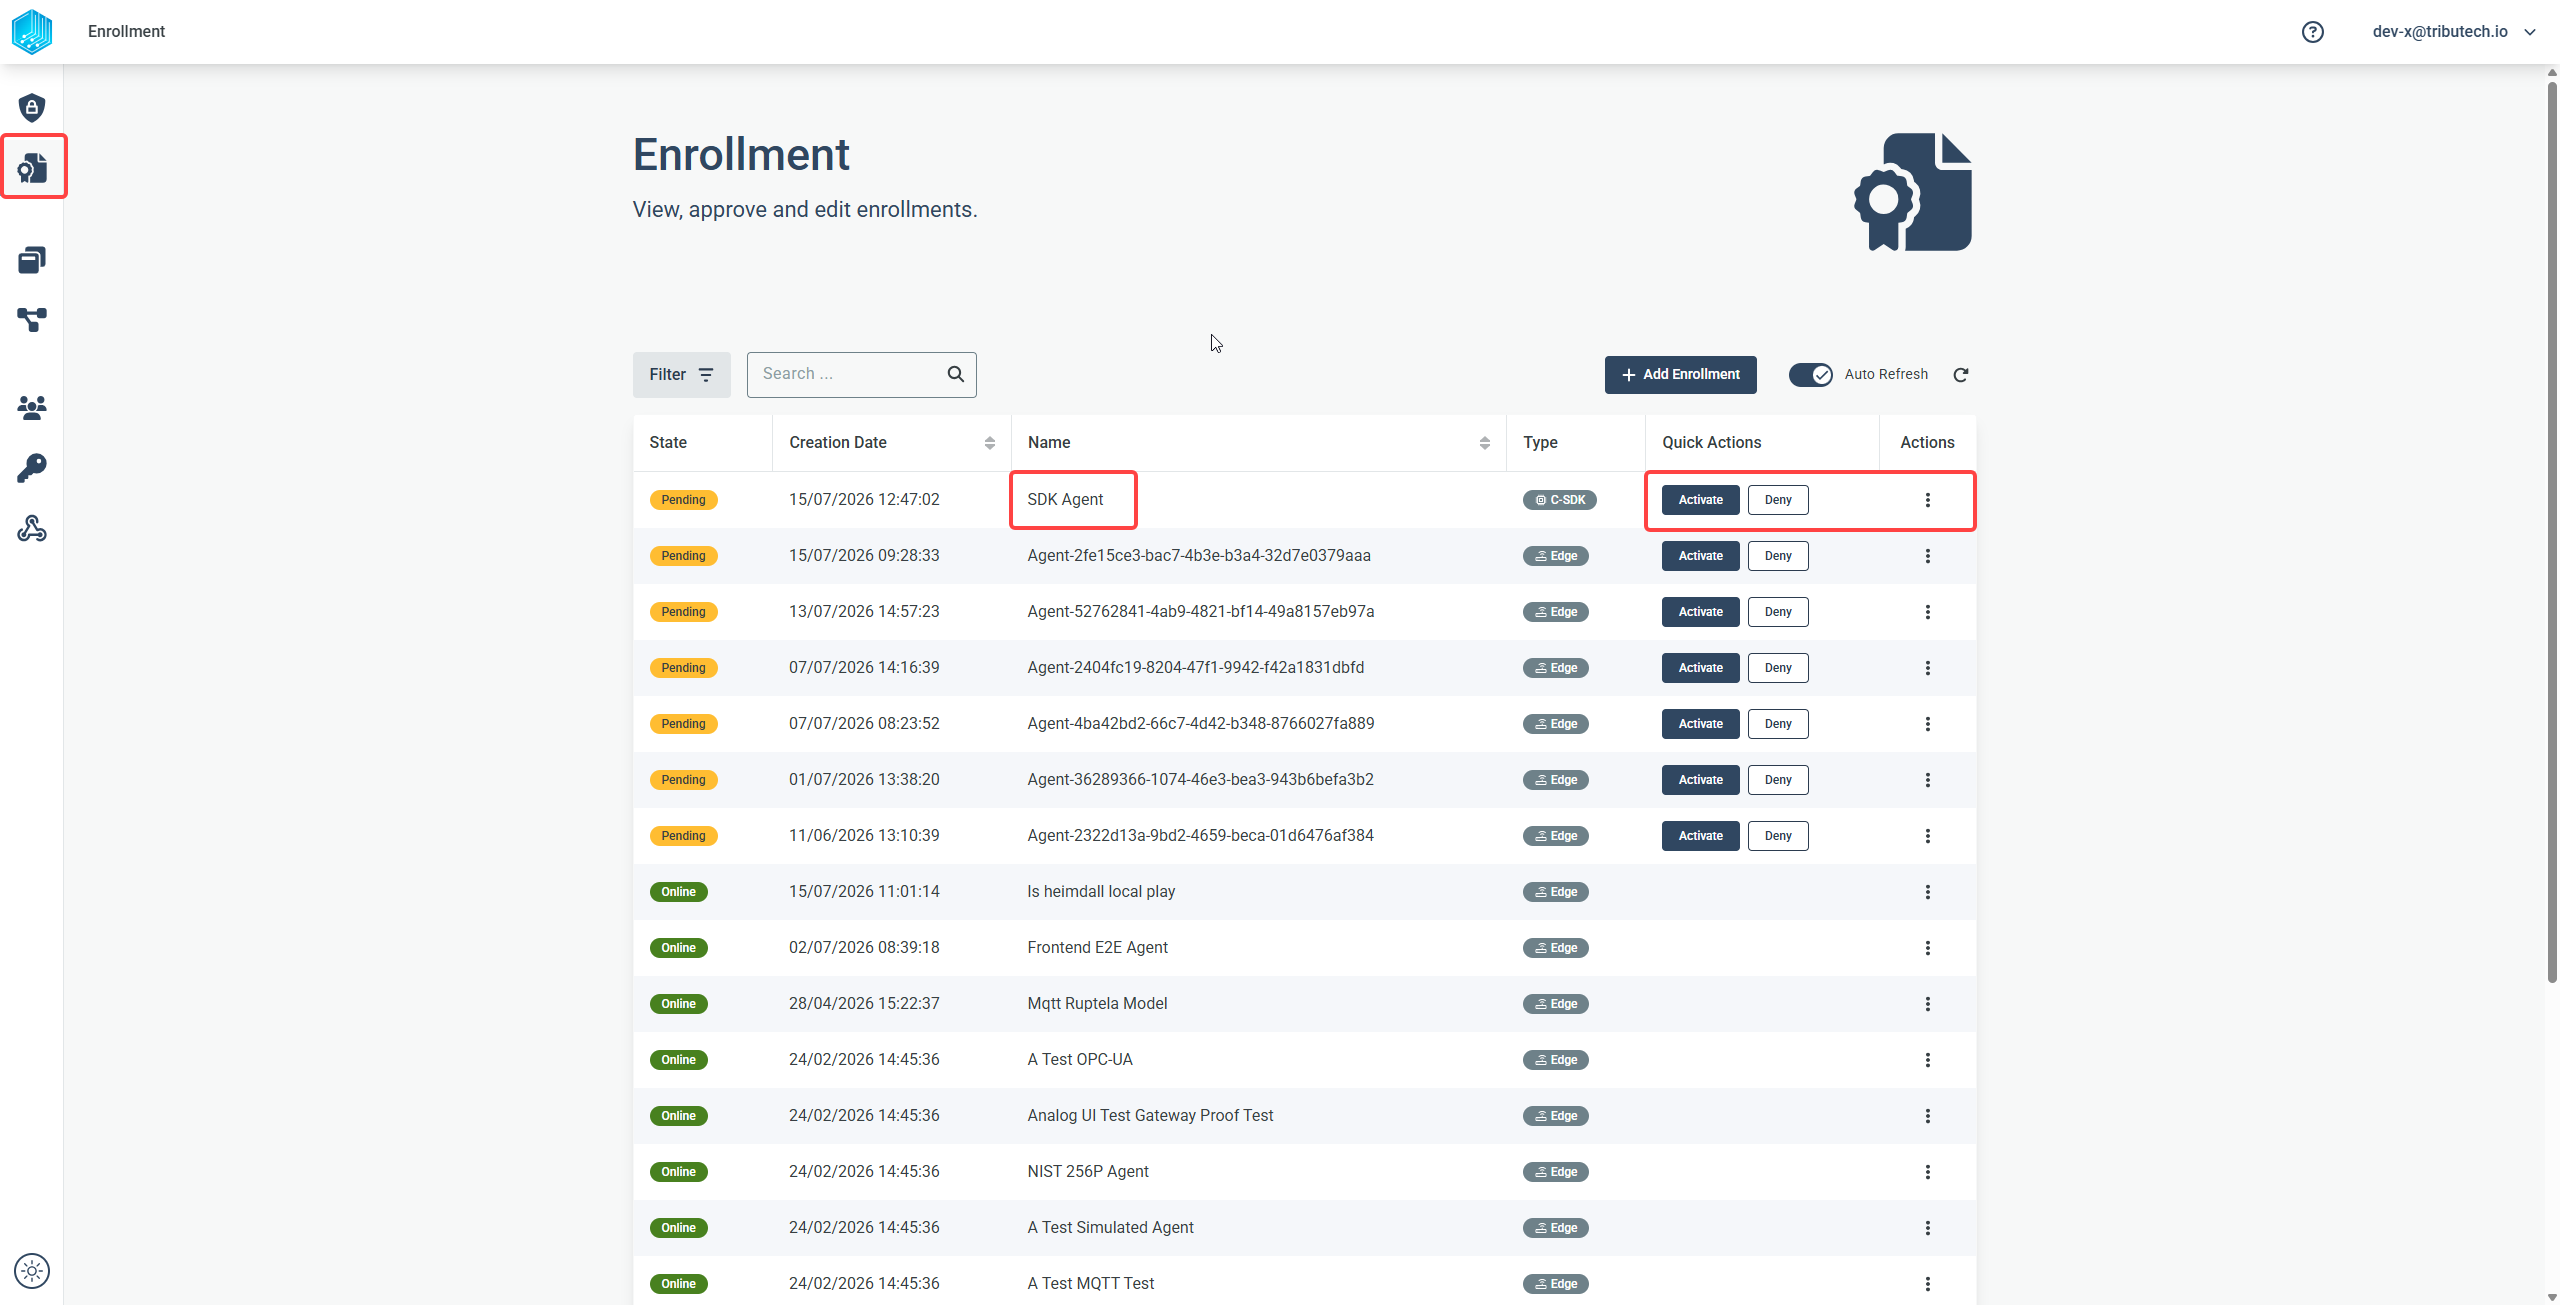
Task: Open actions menu for A Test MQTT Test
Action: pyautogui.click(x=1928, y=1284)
